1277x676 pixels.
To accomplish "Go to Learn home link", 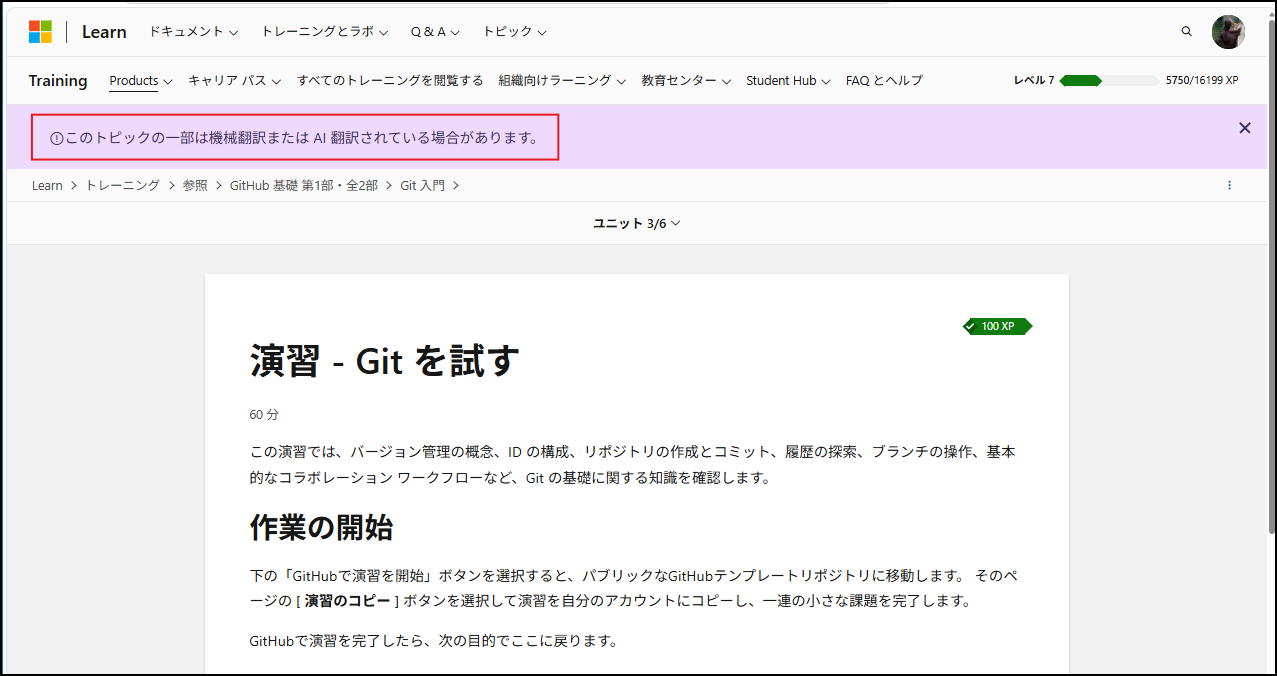I will click(104, 31).
